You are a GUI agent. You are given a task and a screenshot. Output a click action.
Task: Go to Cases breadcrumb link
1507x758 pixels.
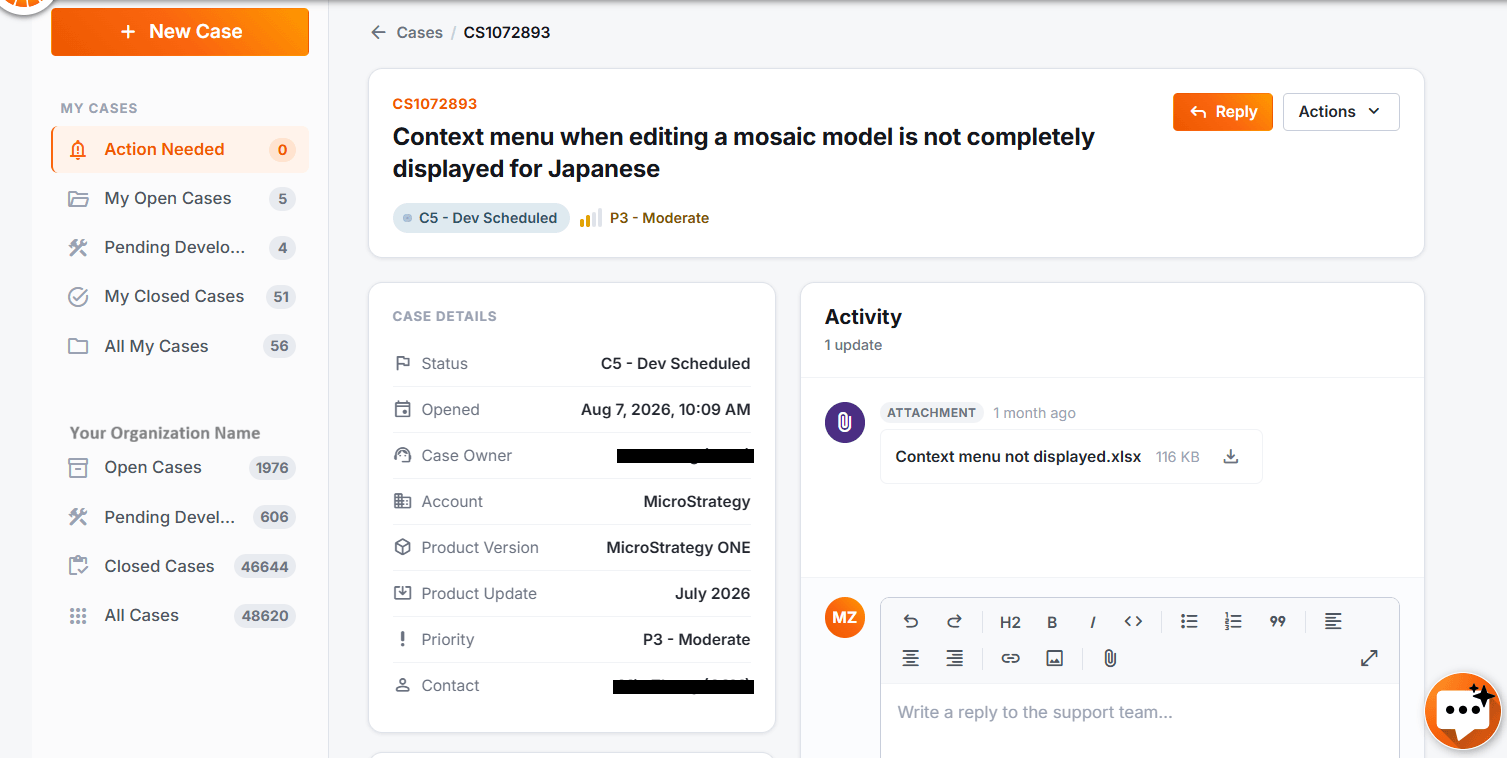(419, 33)
